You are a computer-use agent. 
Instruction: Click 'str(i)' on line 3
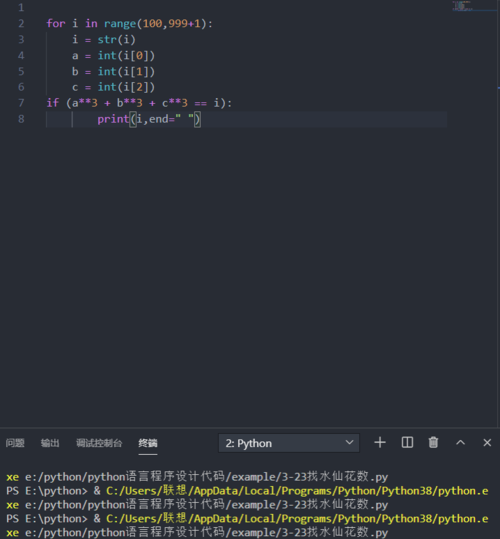tap(116, 40)
